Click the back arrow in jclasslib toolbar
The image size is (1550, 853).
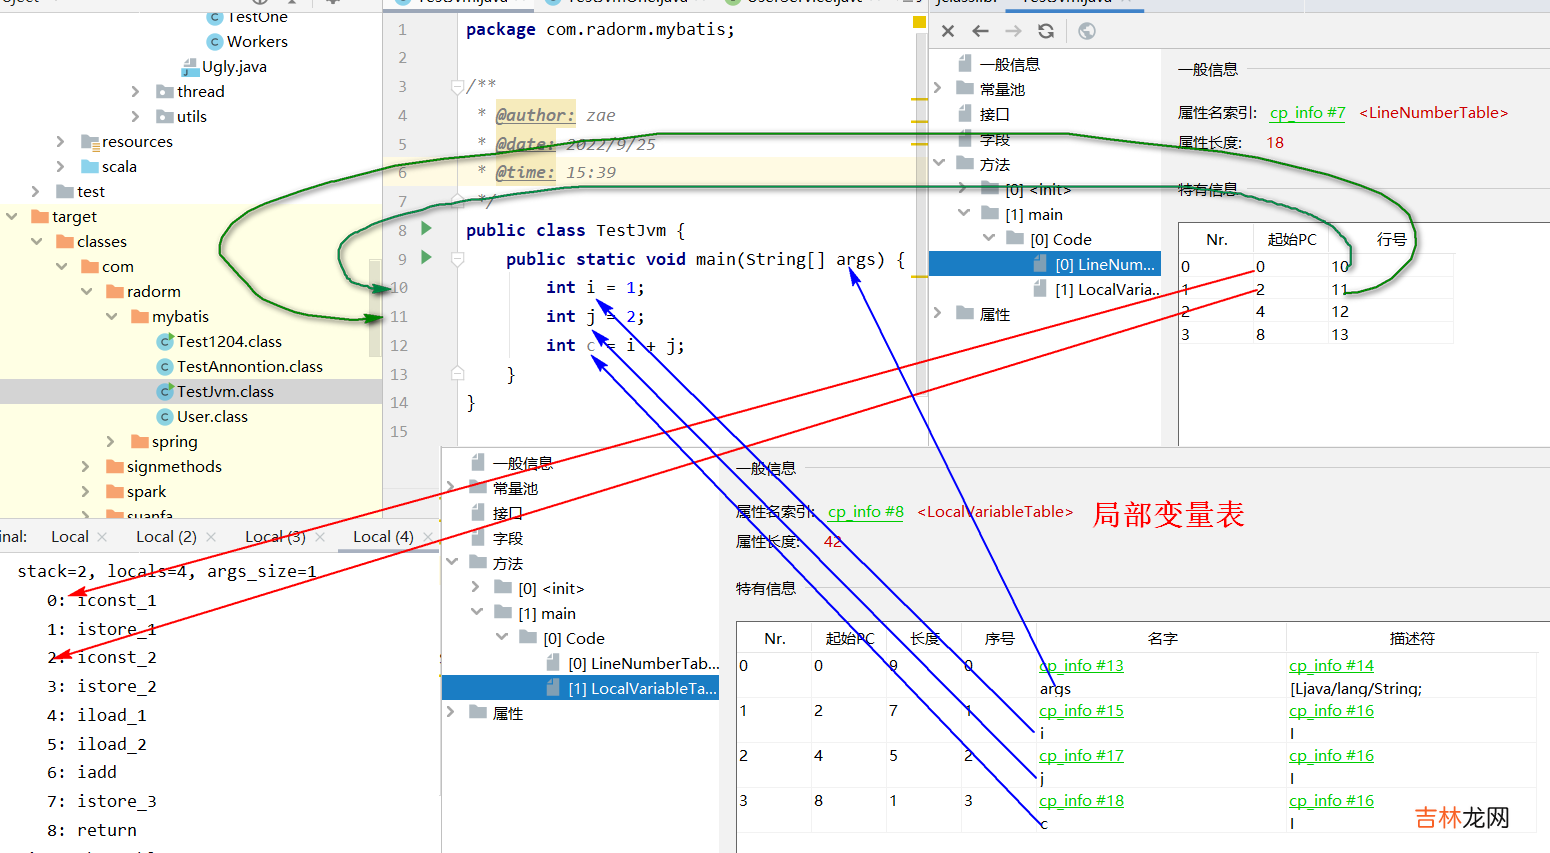pos(980,31)
